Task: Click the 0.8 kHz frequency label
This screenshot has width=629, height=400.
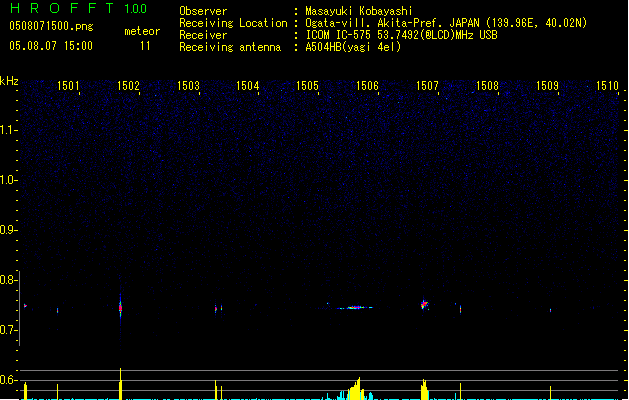Action: tap(8, 280)
